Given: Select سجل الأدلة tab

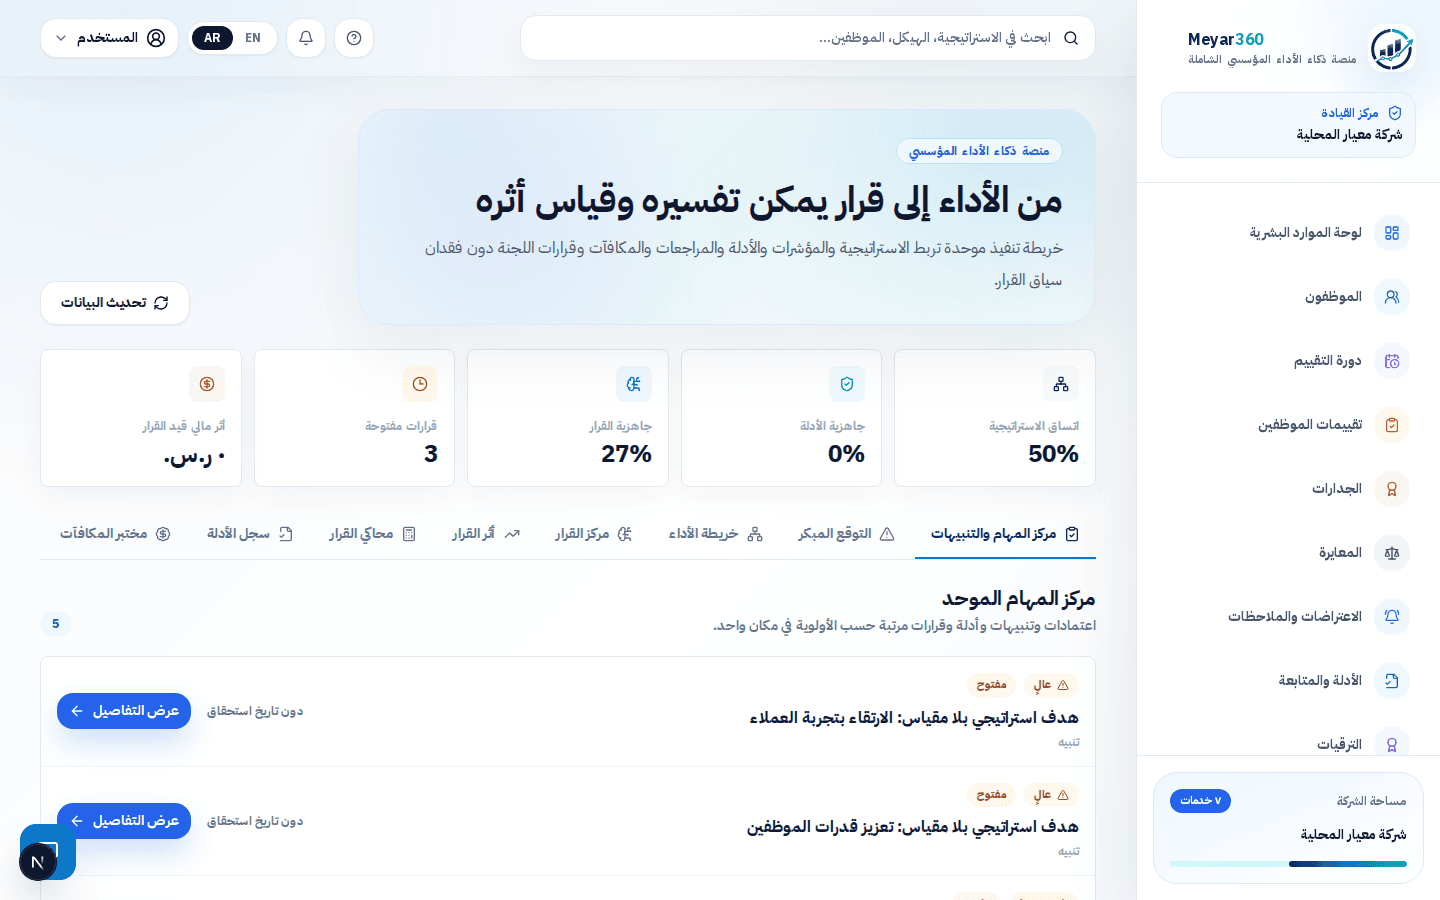Looking at the screenshot, I should (250, 534).
